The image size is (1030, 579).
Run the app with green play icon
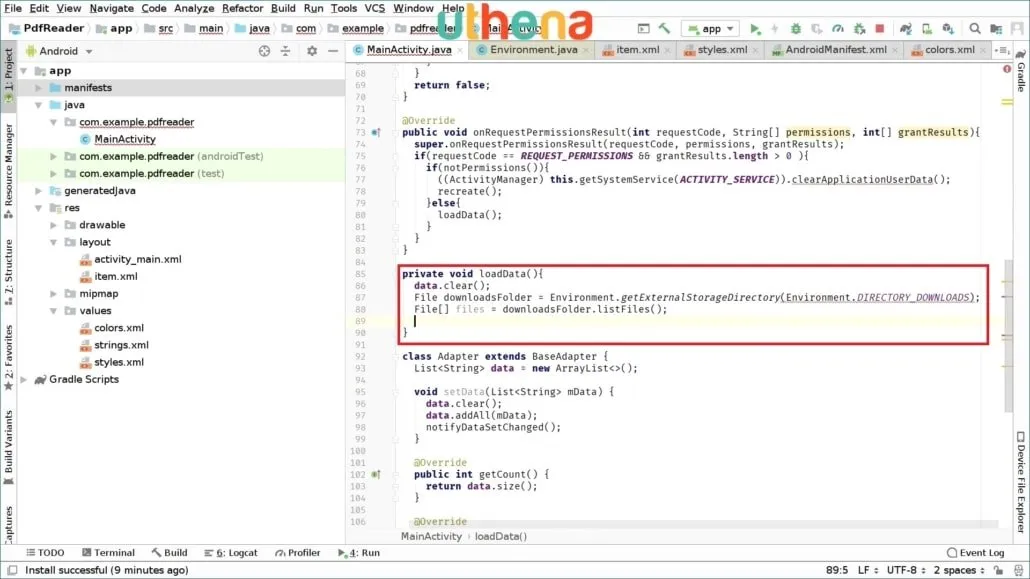tap(755, 29)
